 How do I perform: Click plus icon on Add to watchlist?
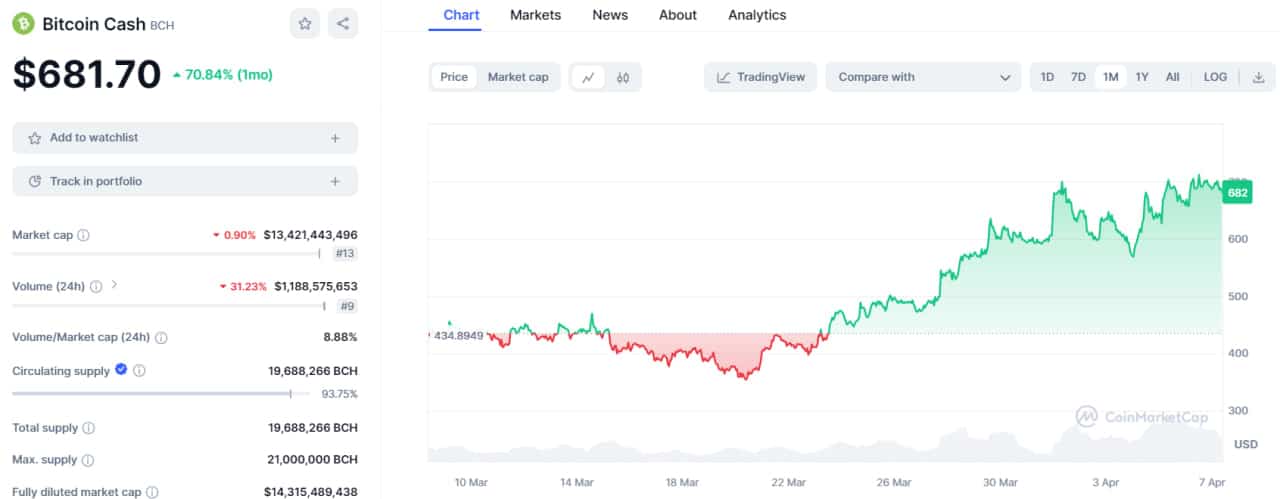[335, 138]
